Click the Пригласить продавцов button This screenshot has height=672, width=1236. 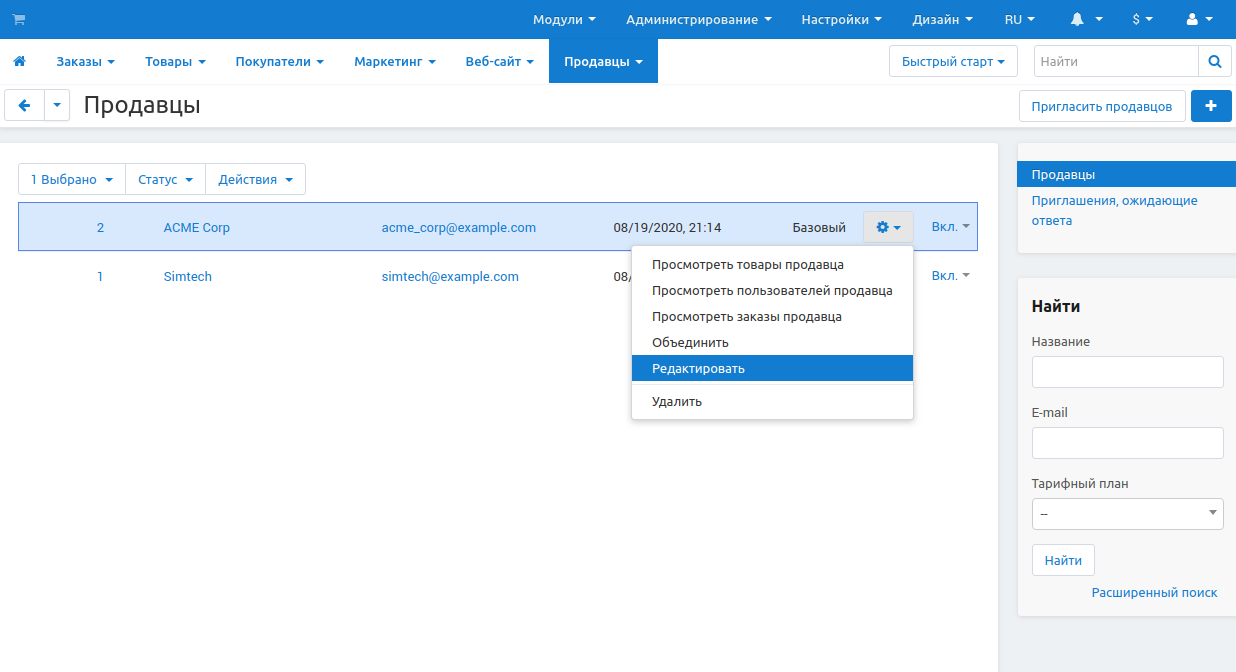pyautogui.click(x=1101, y=106)
